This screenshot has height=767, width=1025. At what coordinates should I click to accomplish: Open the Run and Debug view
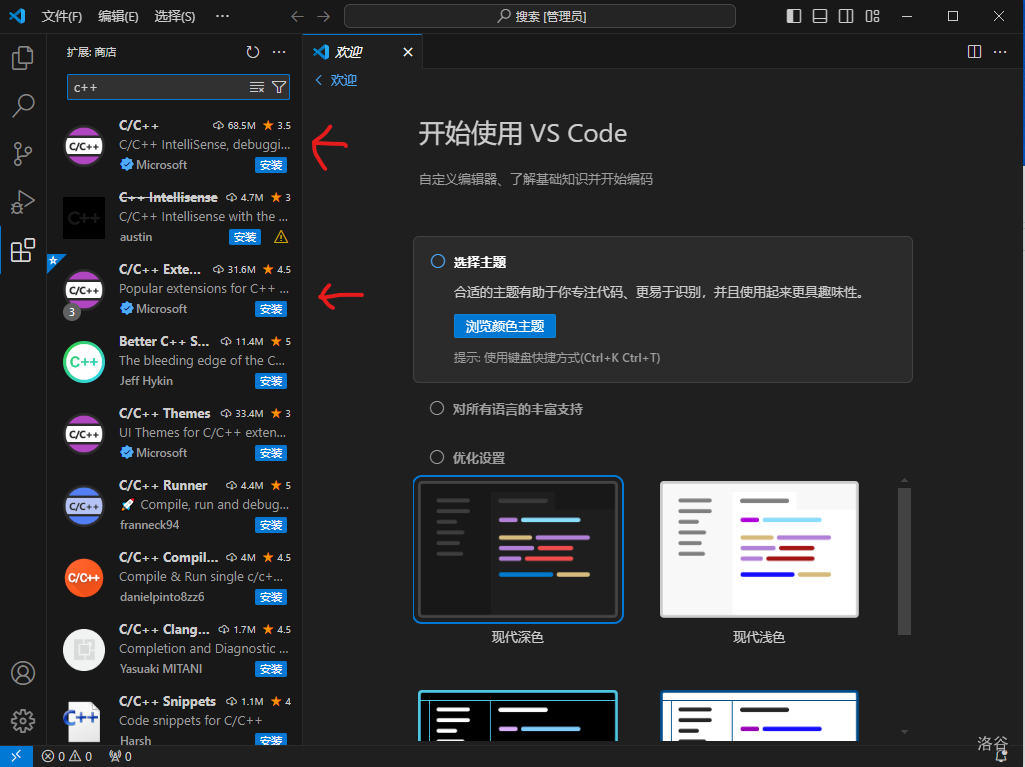(x=23, y=202)
